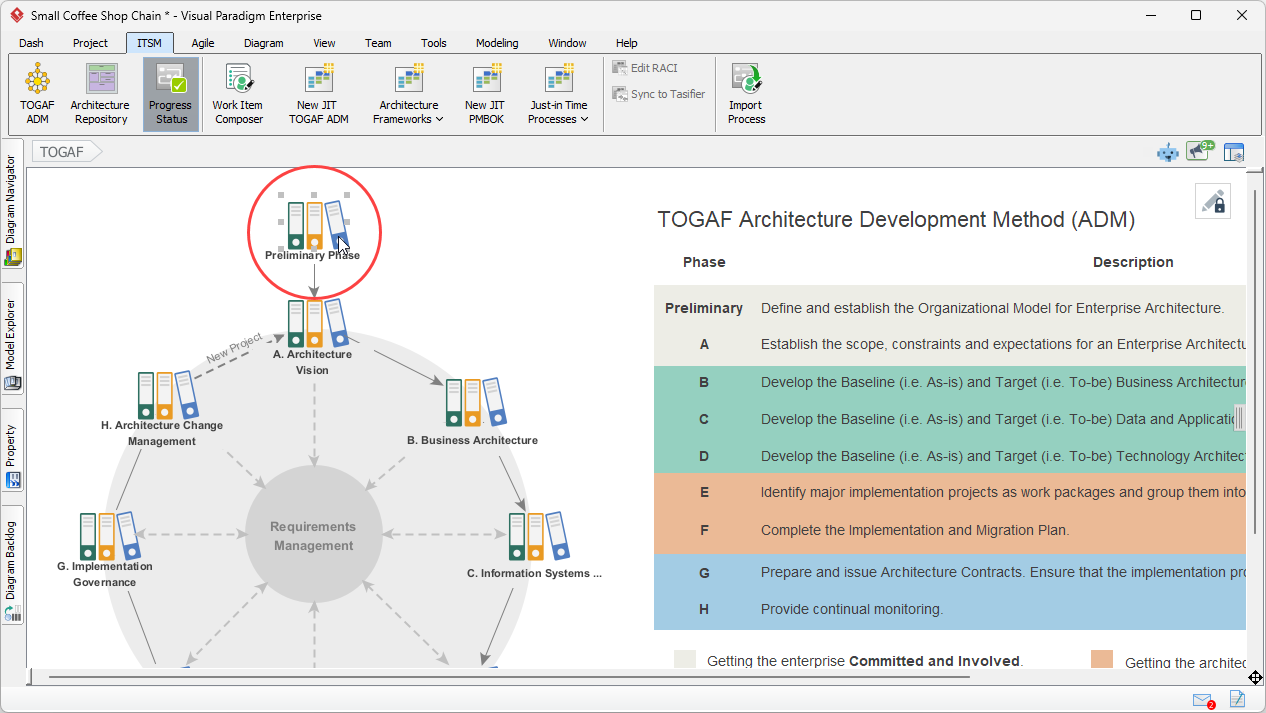The width and height of the screenshot is (1266, 713).
Task: Switch to the Agile ribbon tab
Action: 203,42
